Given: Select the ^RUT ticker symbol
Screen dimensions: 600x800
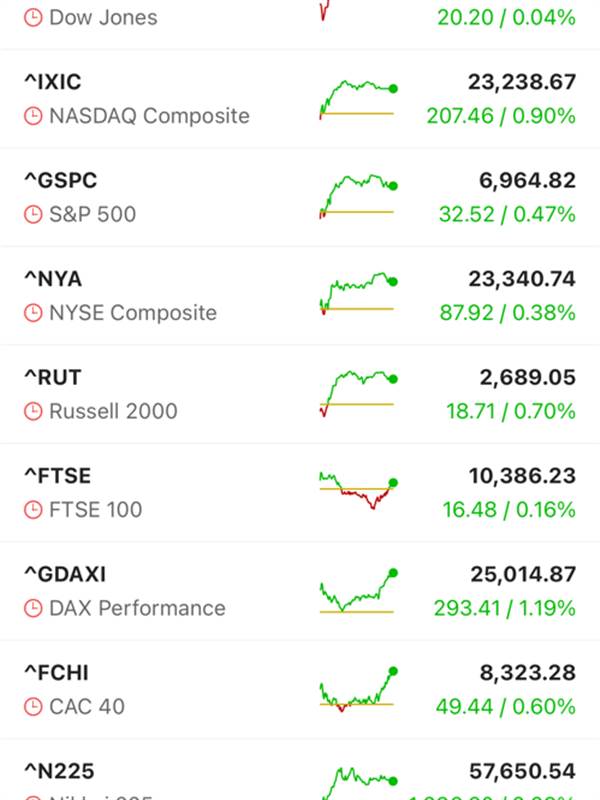Looking at the screenshot, I should [53, 378].
